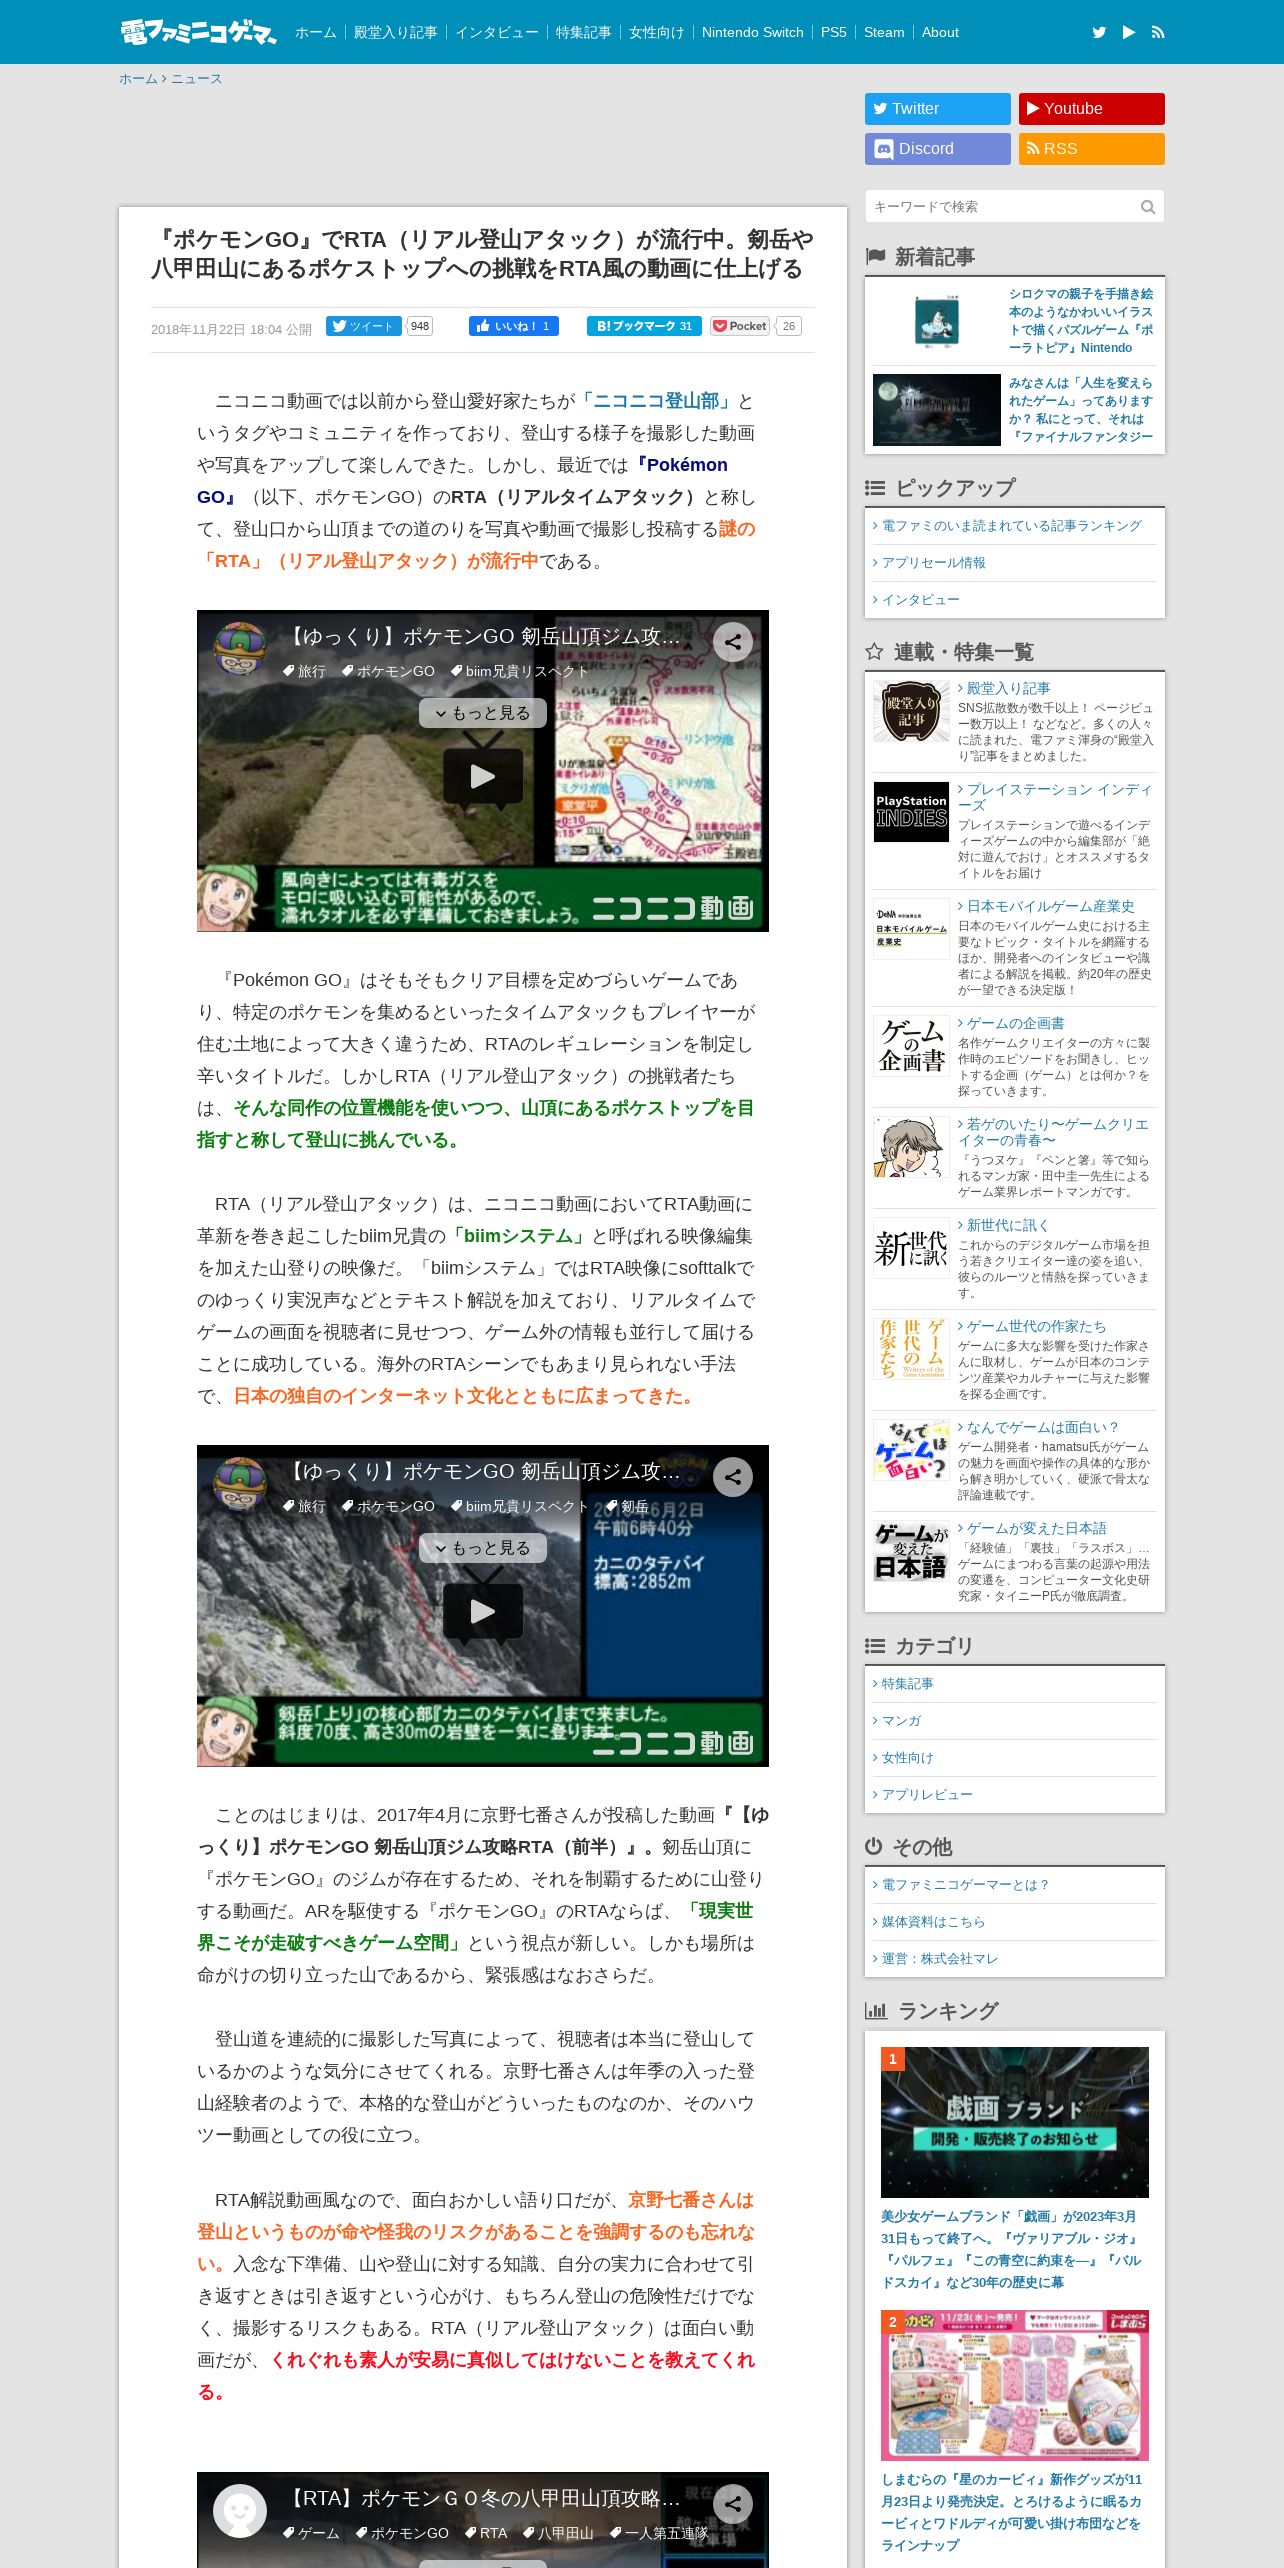Open the ranking #1 戯画ブランド thumbnail
The height and width of the screenshot is (2568, 1284).
coord(1015,2122)
